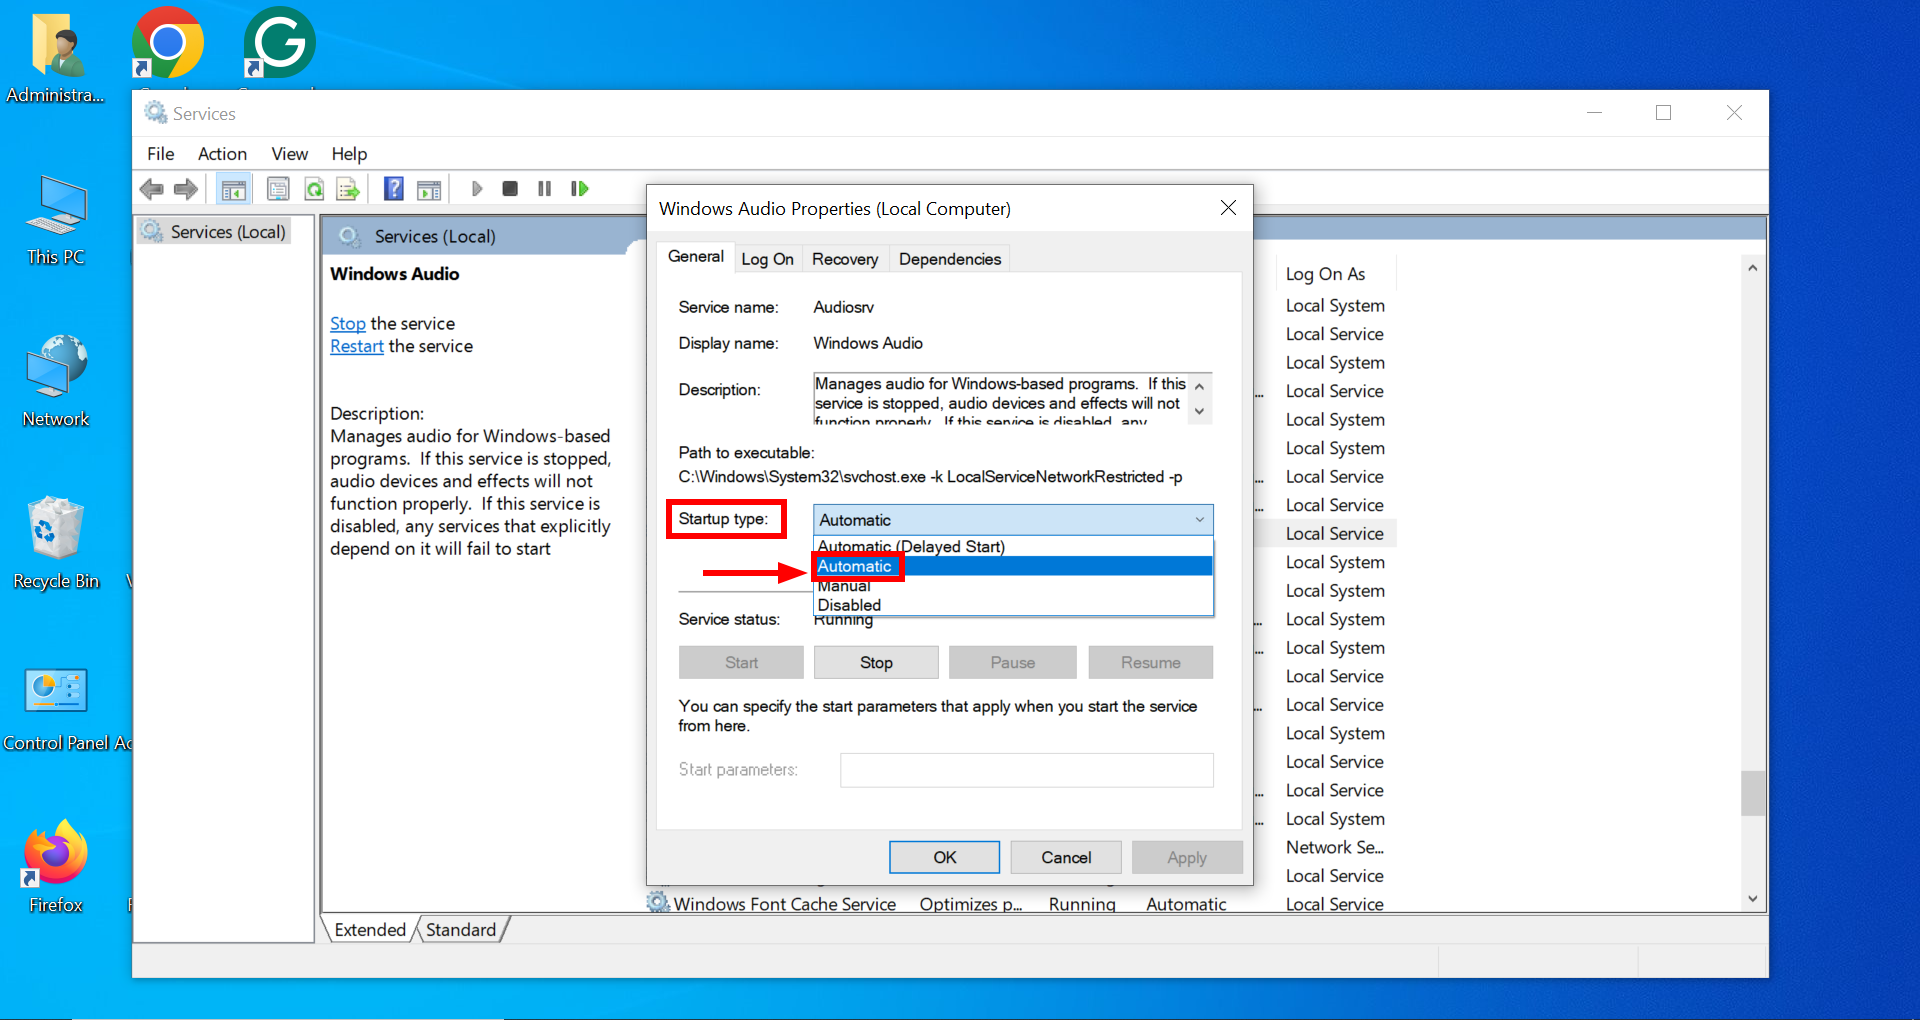Click the services list scroll-down arrow
This screenshot has height=1020, width=1920.
[x=1752, y=898]
